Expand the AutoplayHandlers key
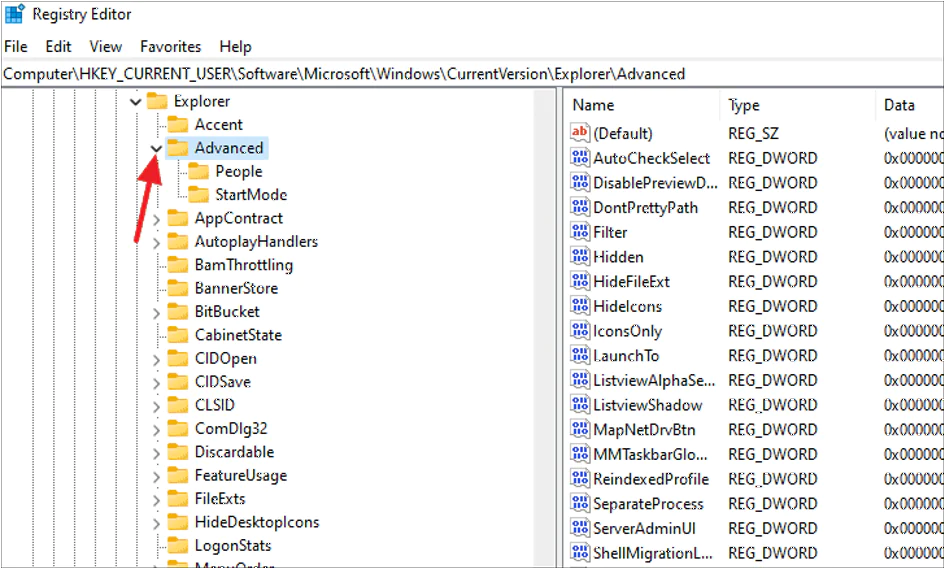The width and height of the screenshot is (945, 570). click(156, 242)
